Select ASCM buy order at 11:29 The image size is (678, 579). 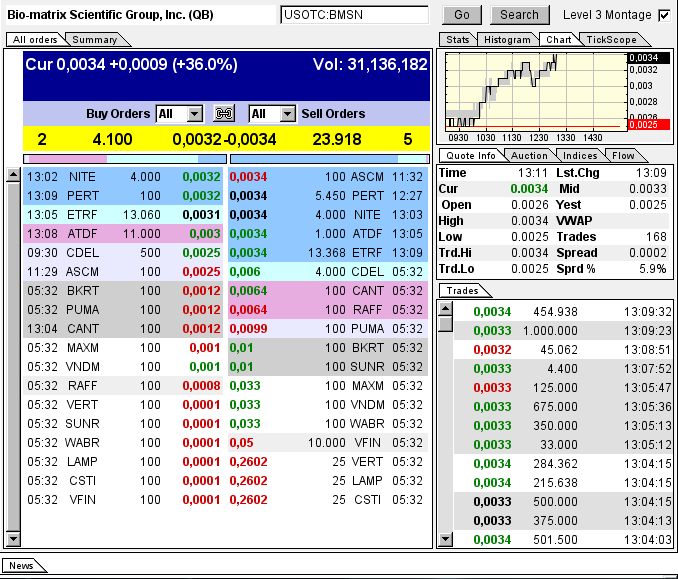[123, 272]
